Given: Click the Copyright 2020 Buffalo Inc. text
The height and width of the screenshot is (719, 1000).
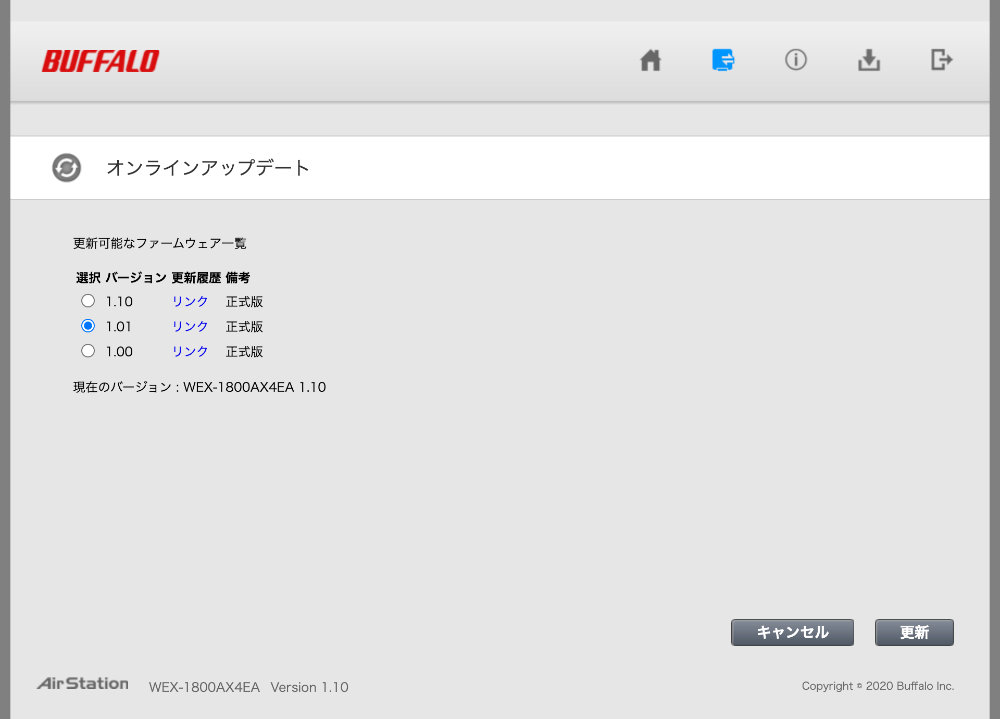Looking at the screenshot, I should tap(878, 686).
